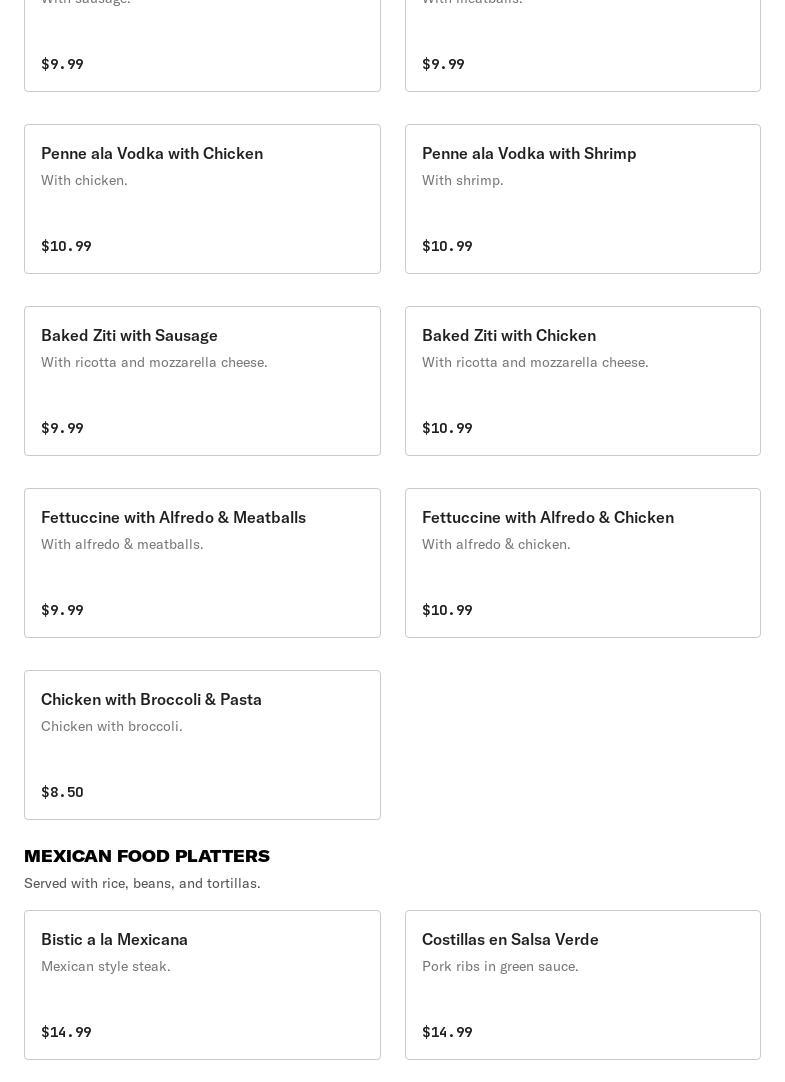This screenshot has height=1082, width=785.
Task: Open Fettuccine with Alfredo & Meatballs
Action: (x=202, y=563)
